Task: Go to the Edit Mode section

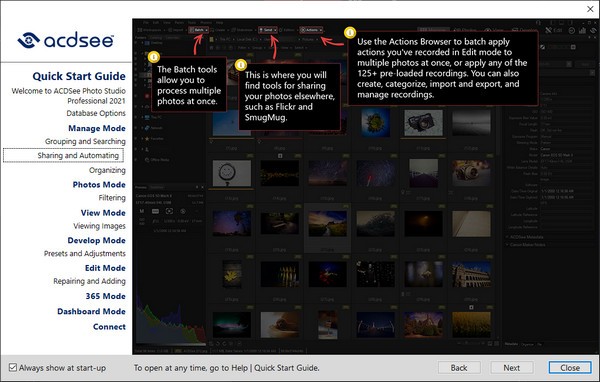Action: [x=105, y=268]
